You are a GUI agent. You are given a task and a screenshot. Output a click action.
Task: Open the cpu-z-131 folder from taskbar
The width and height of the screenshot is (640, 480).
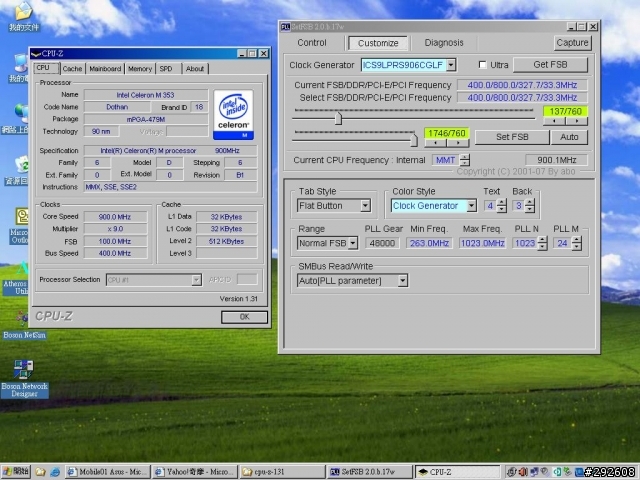click(x=282, y=472)
